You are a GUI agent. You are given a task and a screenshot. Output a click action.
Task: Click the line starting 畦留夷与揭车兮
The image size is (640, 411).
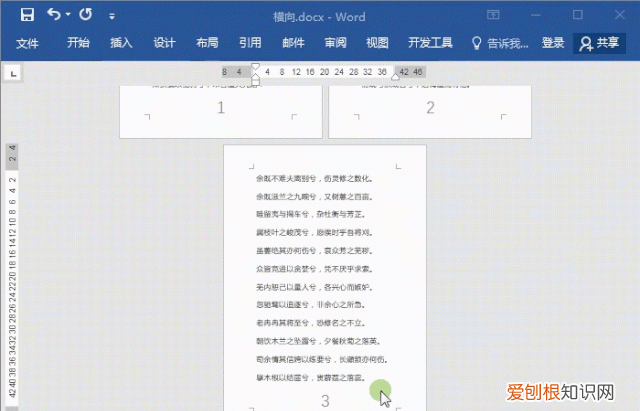pyautogui.click(x=311, y=214)
